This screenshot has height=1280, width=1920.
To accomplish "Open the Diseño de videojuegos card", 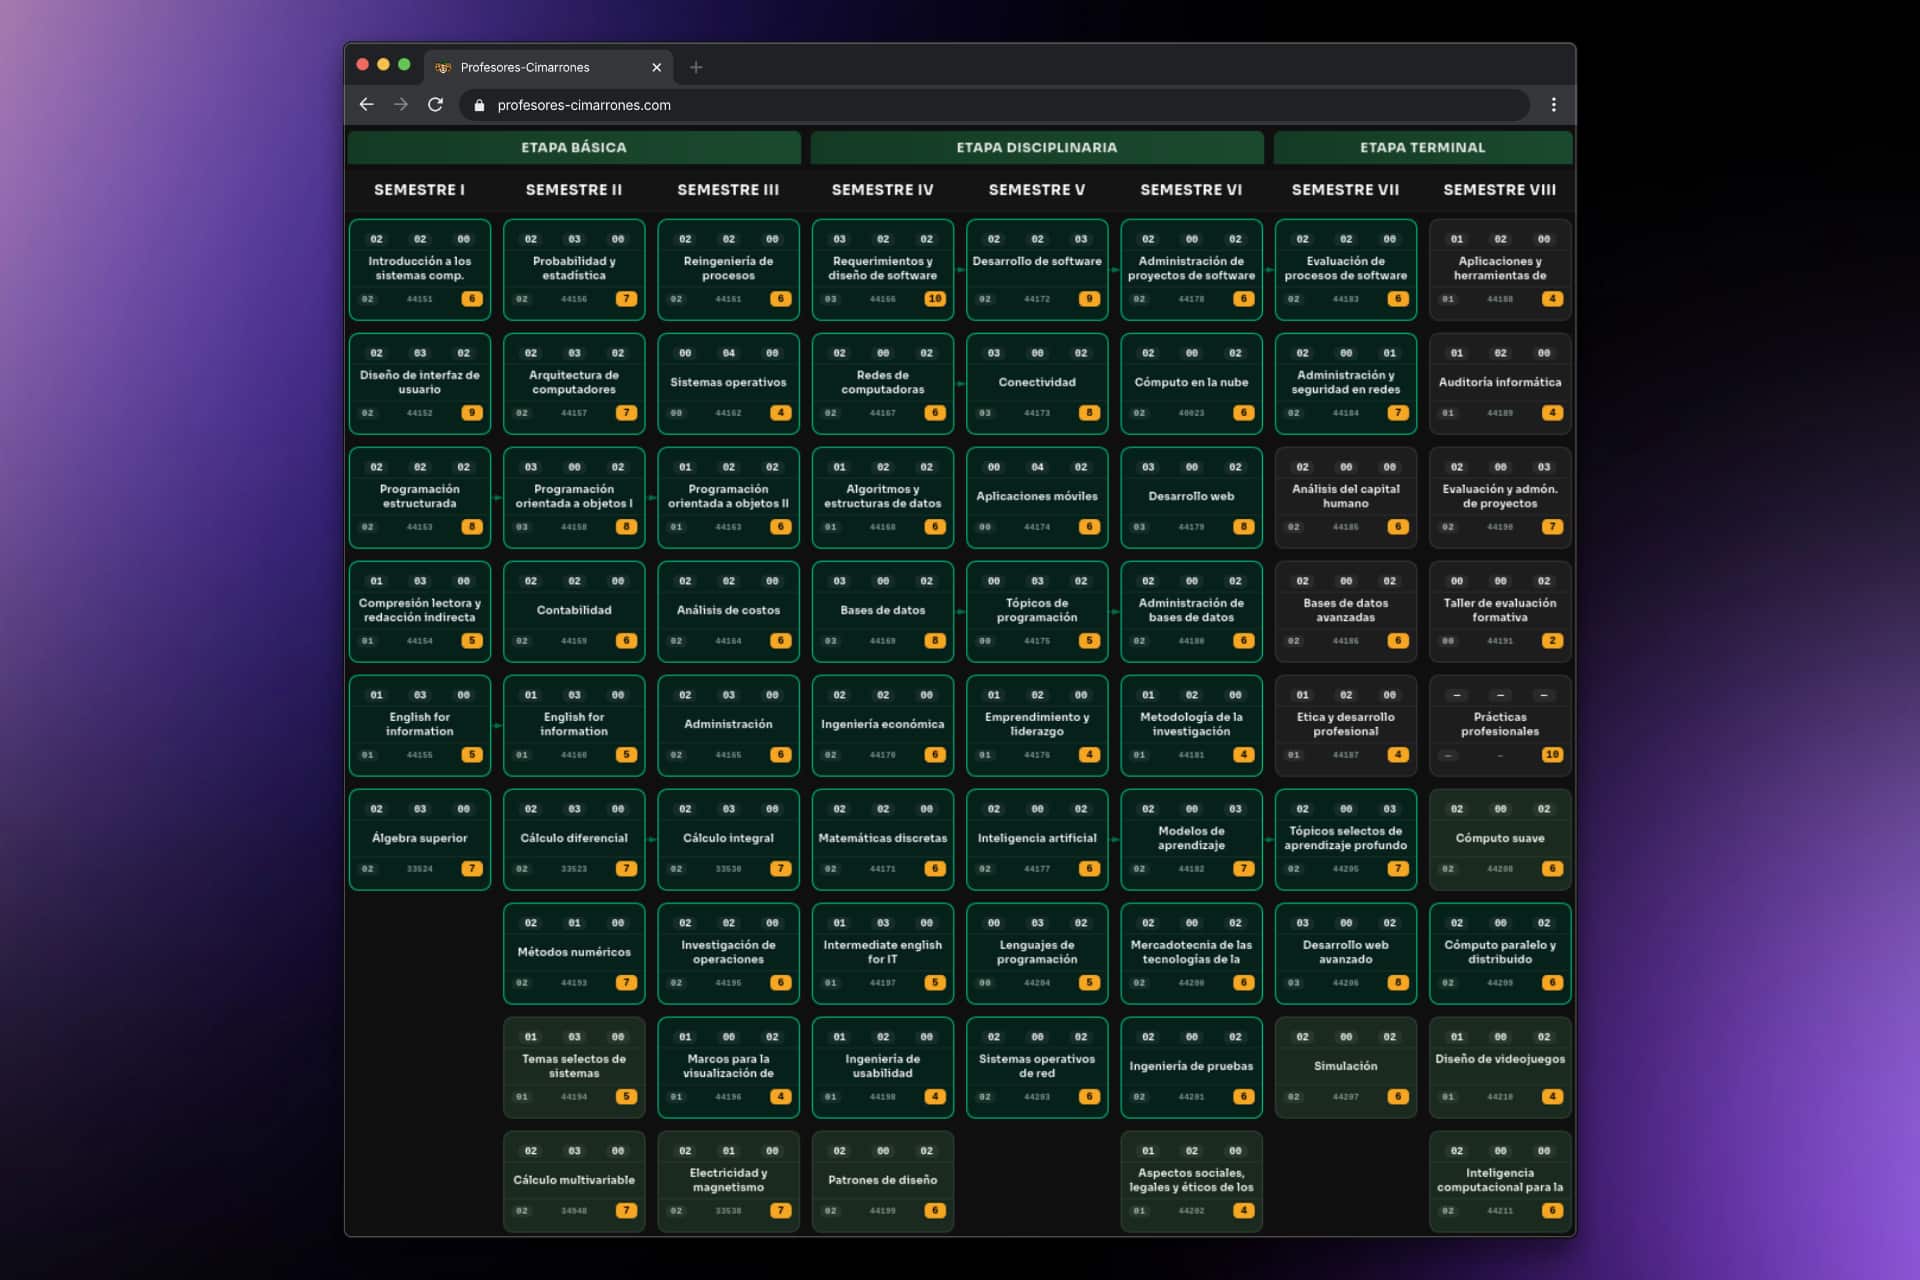I will 1500,1067.
